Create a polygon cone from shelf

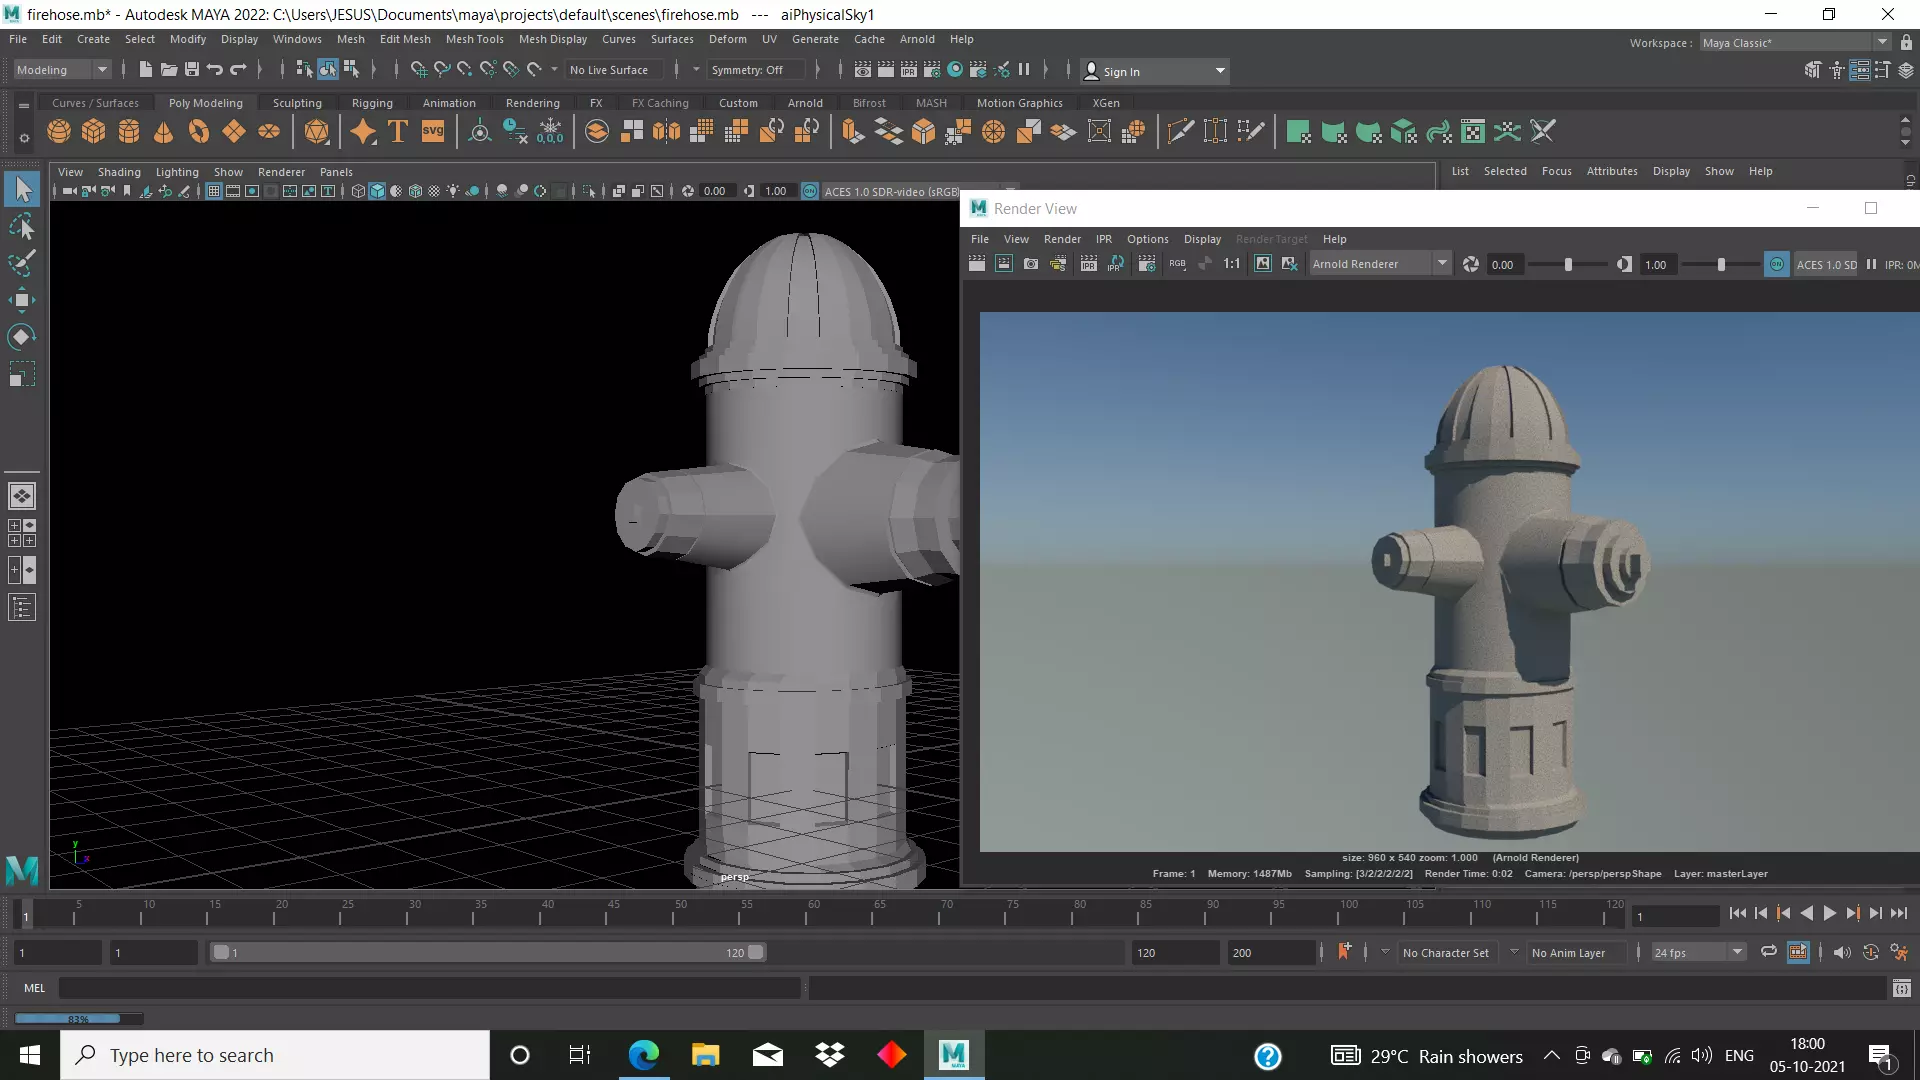[163, 132]
